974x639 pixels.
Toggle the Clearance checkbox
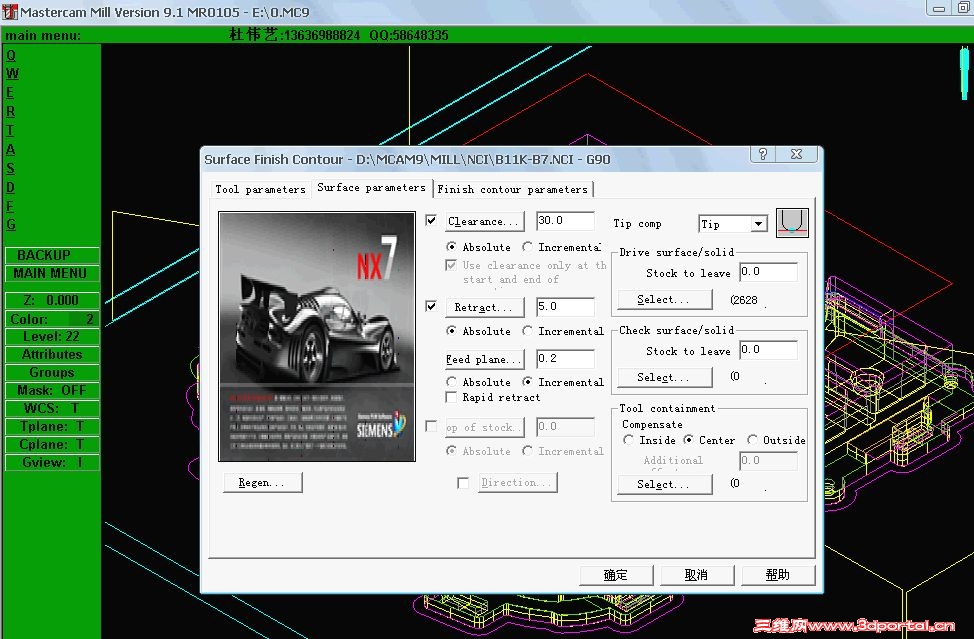[x=431, y=220]
